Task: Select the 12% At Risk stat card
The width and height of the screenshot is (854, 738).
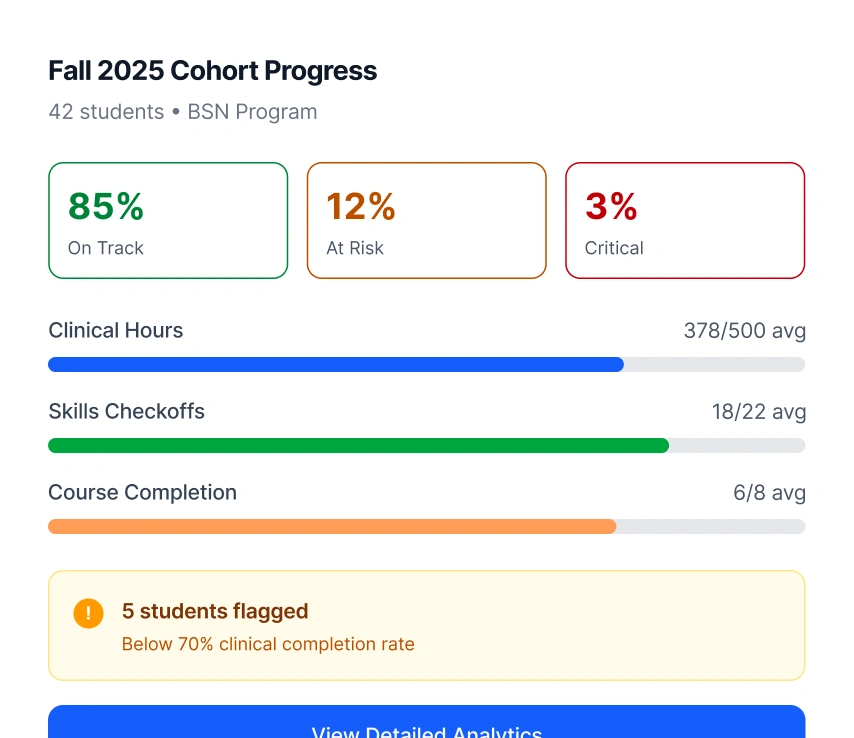Action: [426, 220]
